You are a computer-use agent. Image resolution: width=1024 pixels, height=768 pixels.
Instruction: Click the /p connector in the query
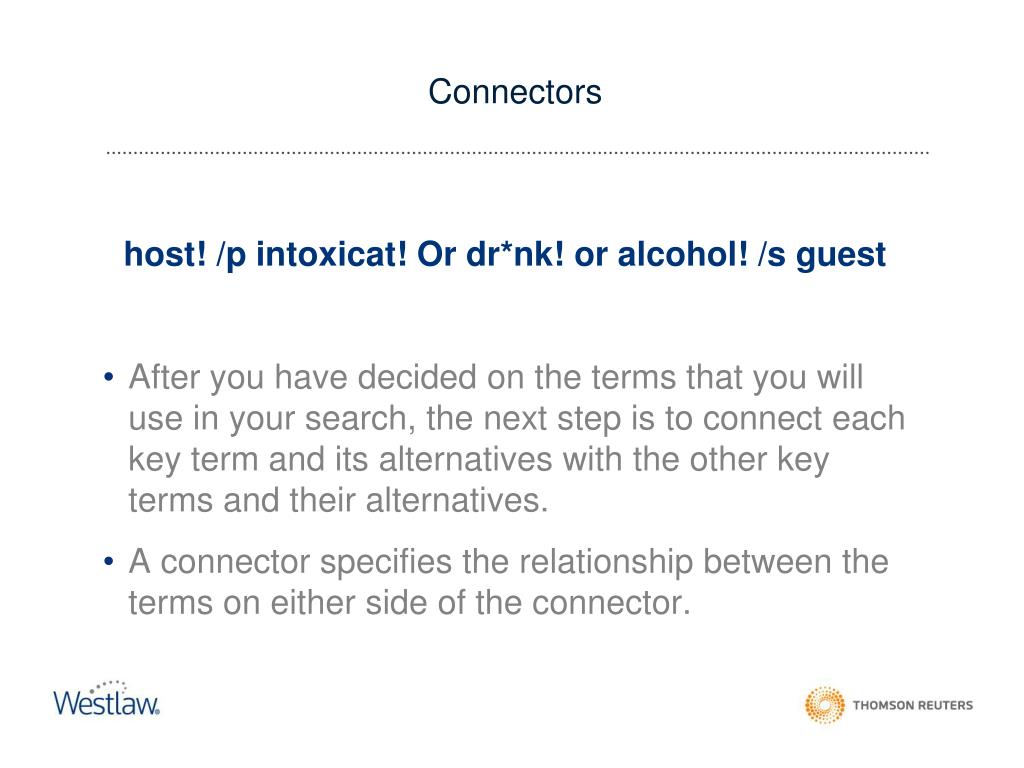coord(231,255)
